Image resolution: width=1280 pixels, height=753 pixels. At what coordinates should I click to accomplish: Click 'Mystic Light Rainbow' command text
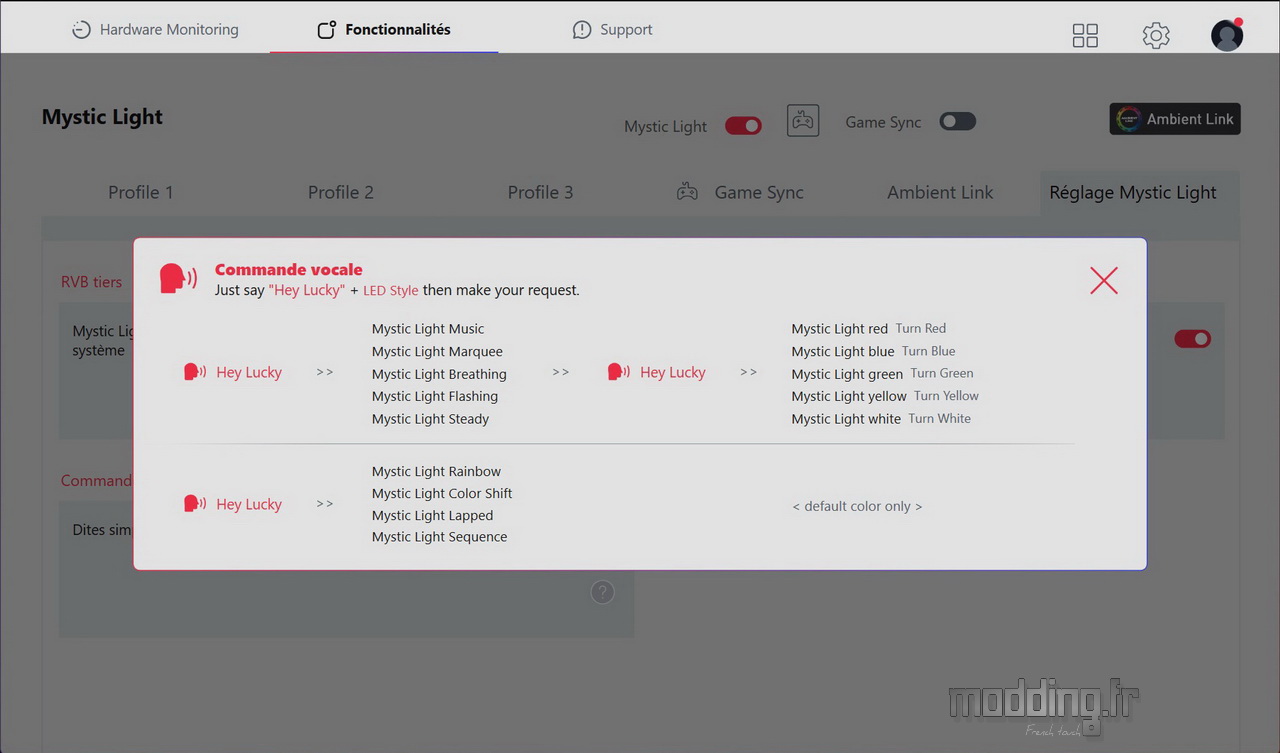coord(436,471)
